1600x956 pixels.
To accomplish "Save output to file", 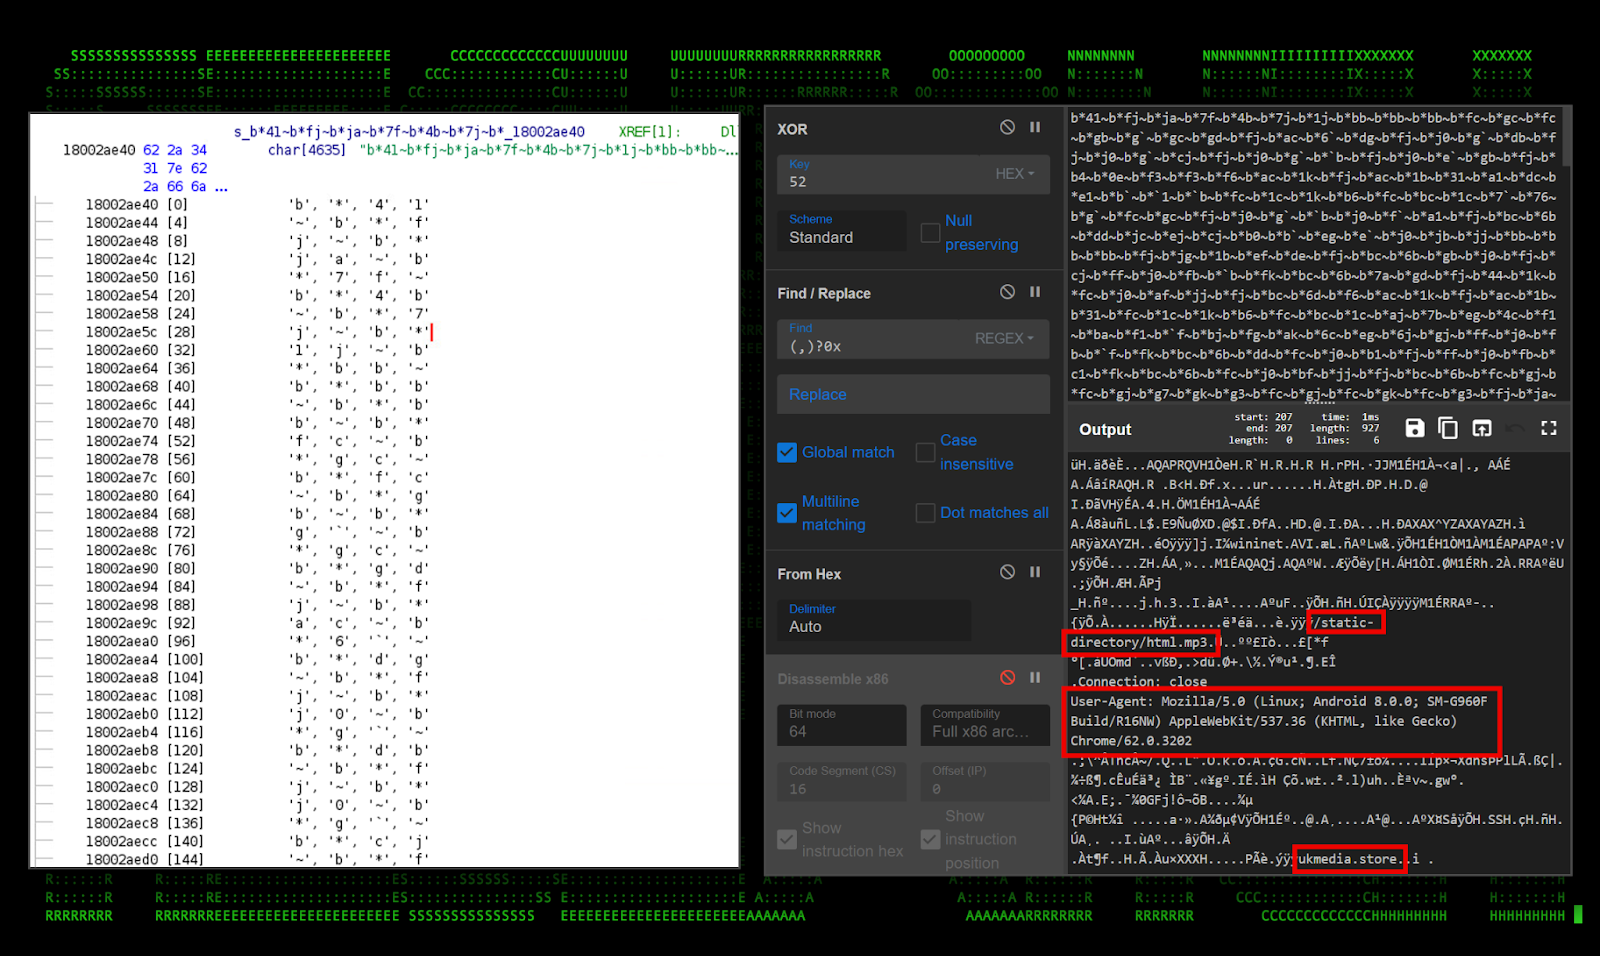I will [1414, 428].
